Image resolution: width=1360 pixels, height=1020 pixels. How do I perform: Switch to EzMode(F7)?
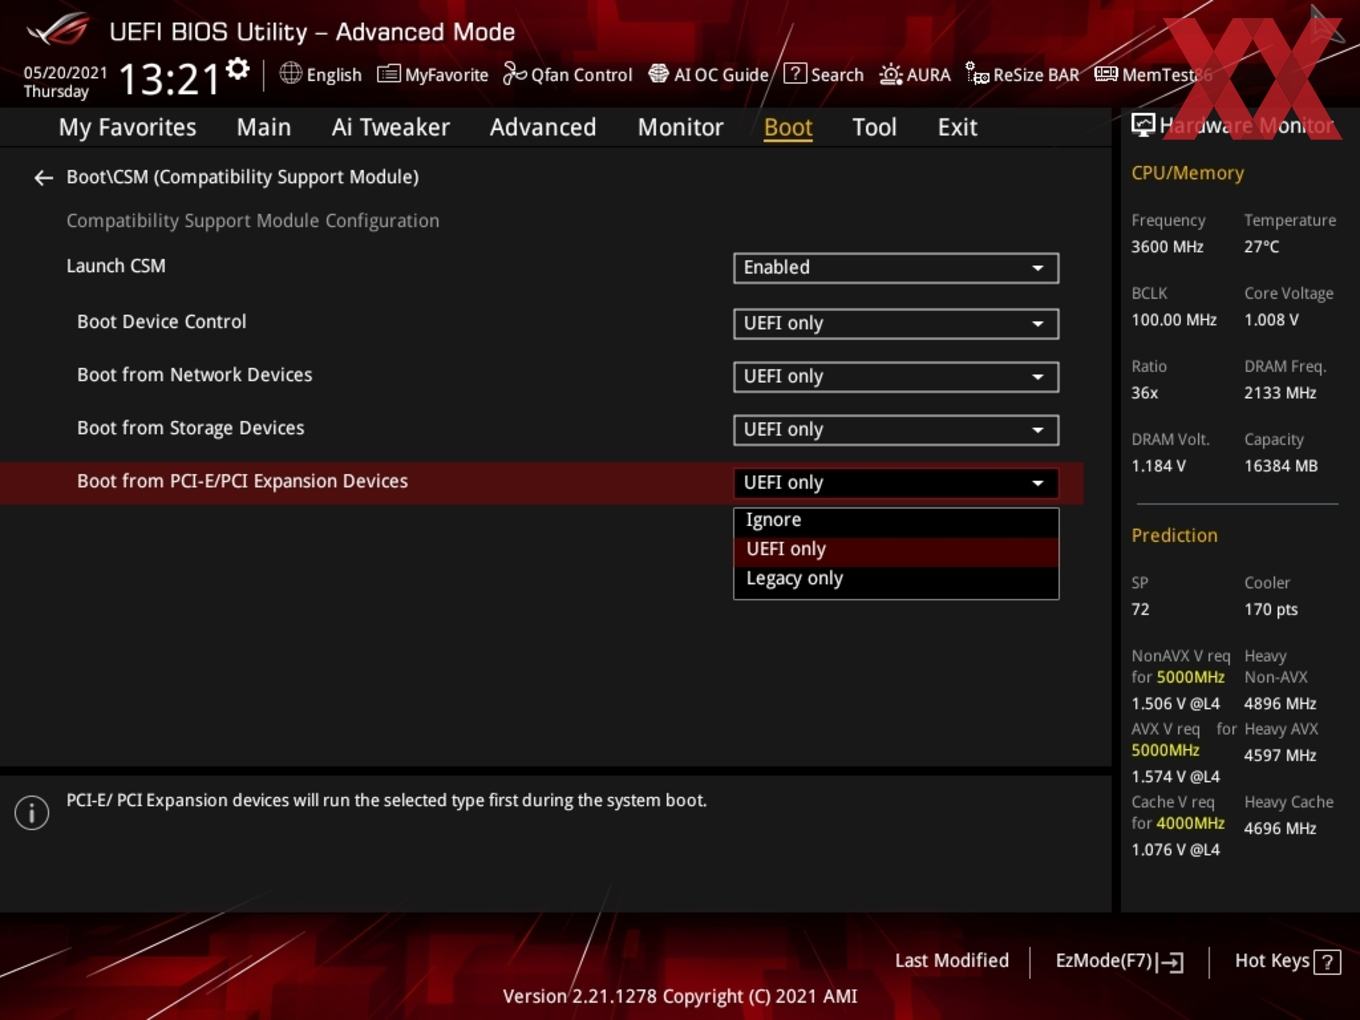1104,961
